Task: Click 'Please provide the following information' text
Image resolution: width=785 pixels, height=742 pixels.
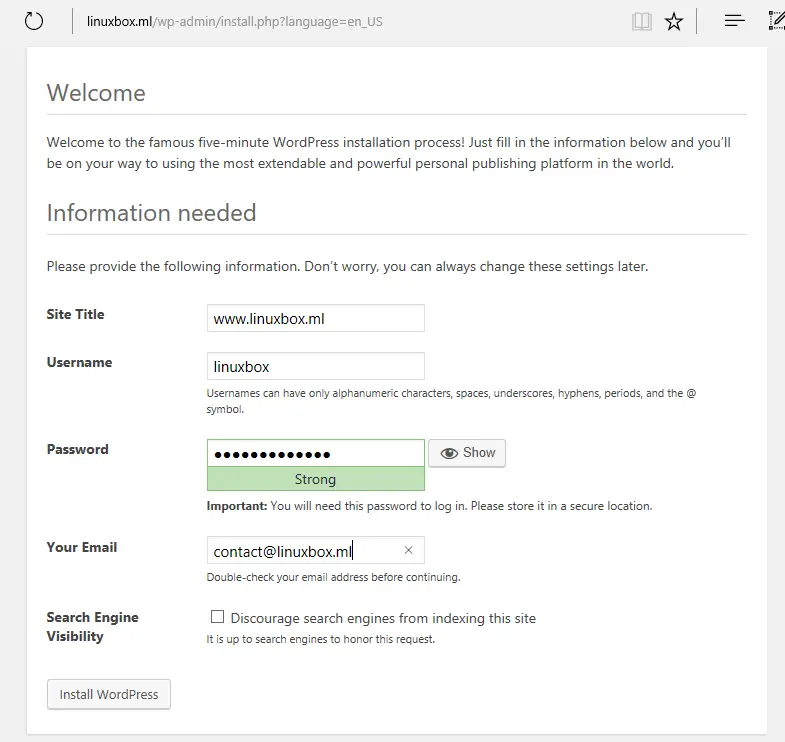Action: 347,266
